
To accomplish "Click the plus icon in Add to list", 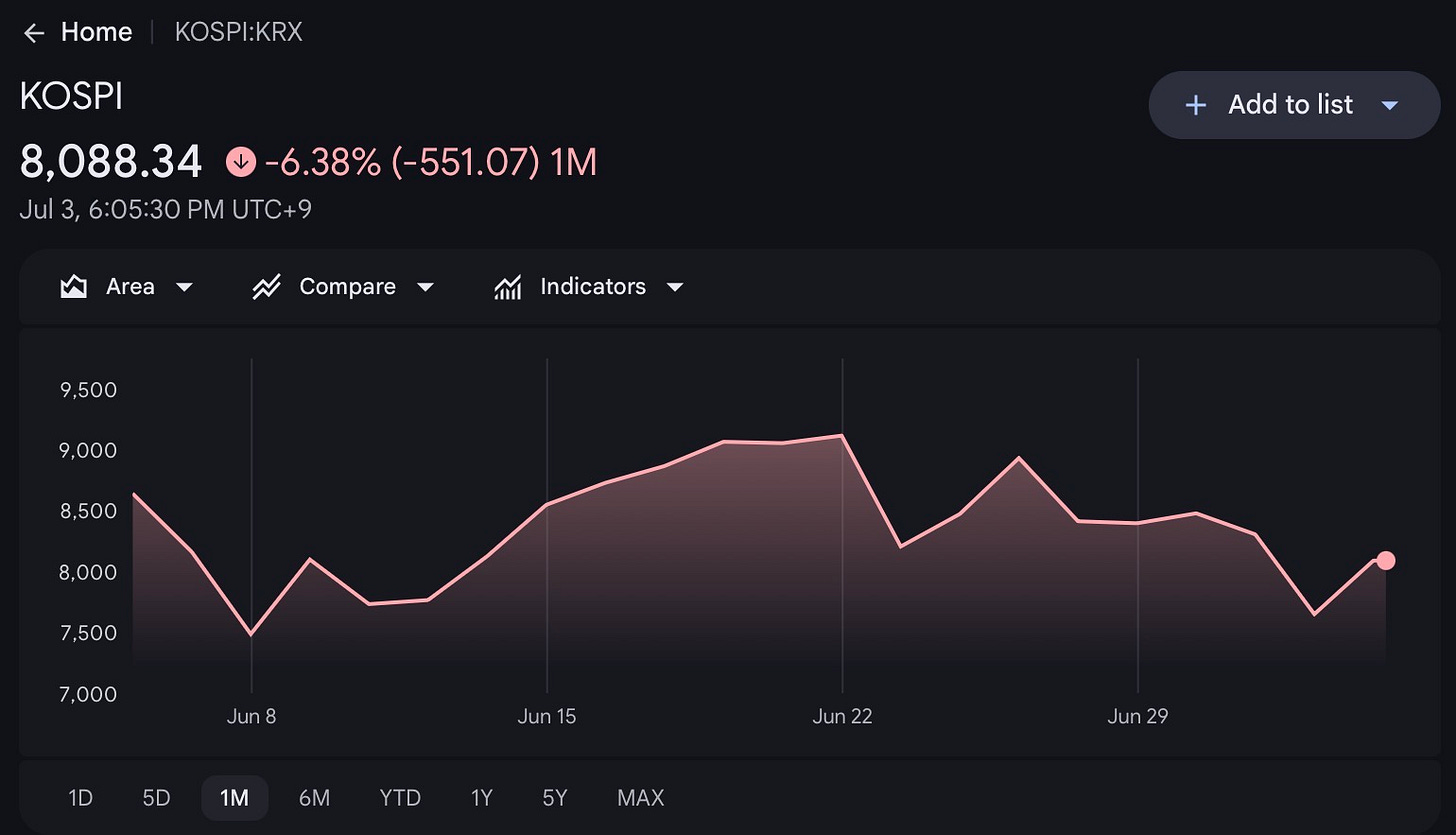I will click(1195, 105).
